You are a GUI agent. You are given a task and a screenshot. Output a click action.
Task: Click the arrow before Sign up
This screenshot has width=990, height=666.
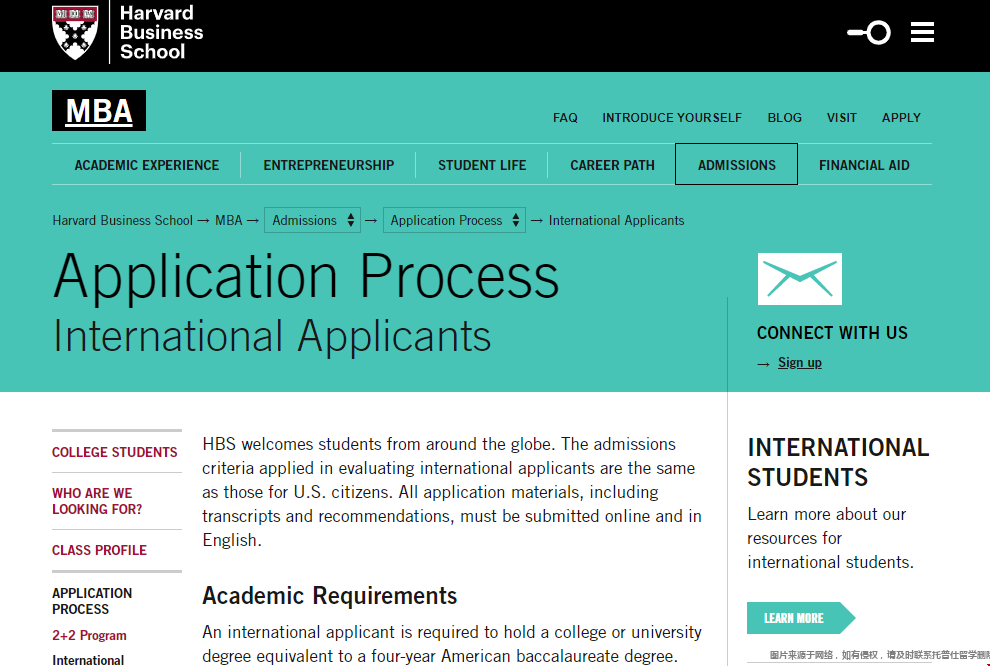(763, 364)
